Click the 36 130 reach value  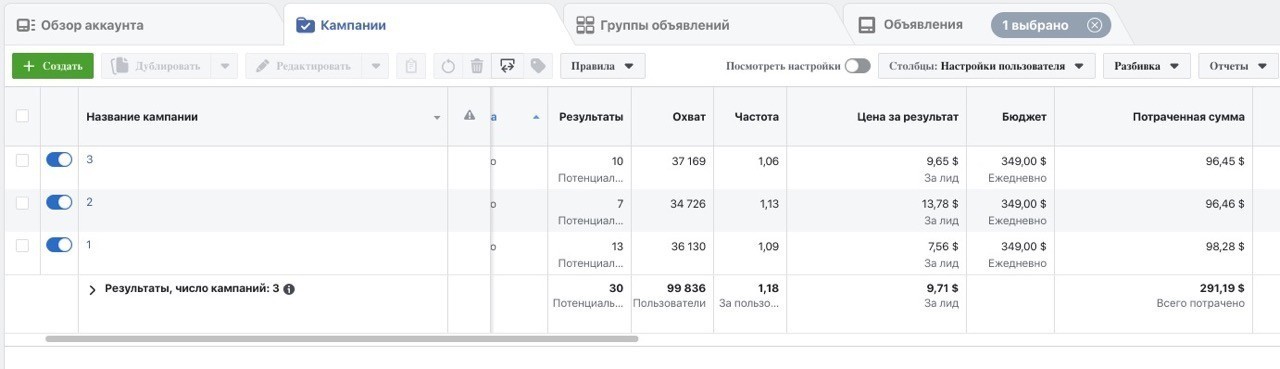tap(687, 247)
